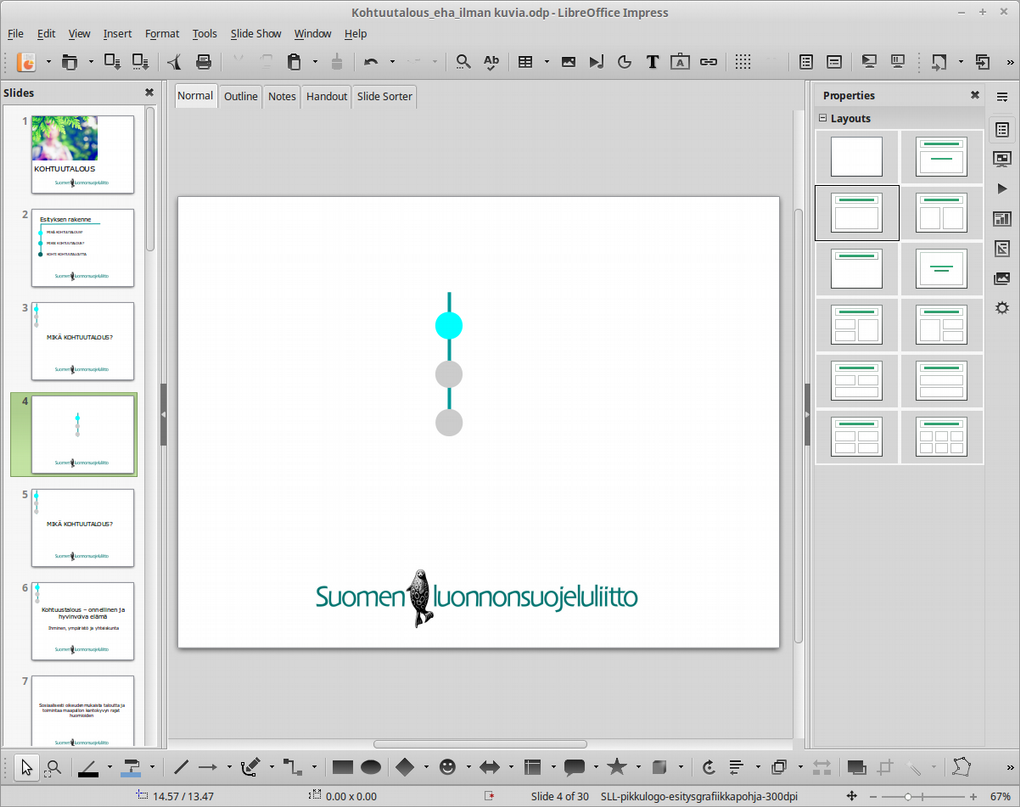Click the Paste clipboard icon
Image resolution: width=1020 pixels, height=807 pixels.
click(294, 62)
